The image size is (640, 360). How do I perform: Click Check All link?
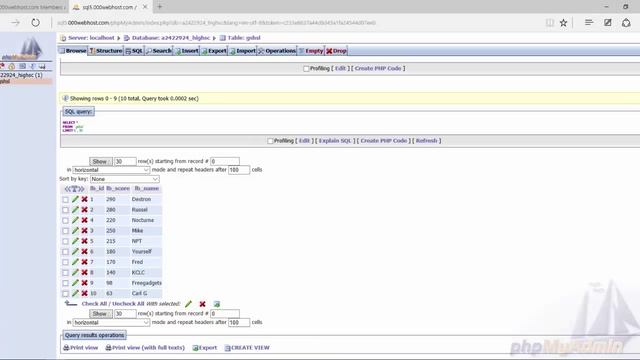94,304
